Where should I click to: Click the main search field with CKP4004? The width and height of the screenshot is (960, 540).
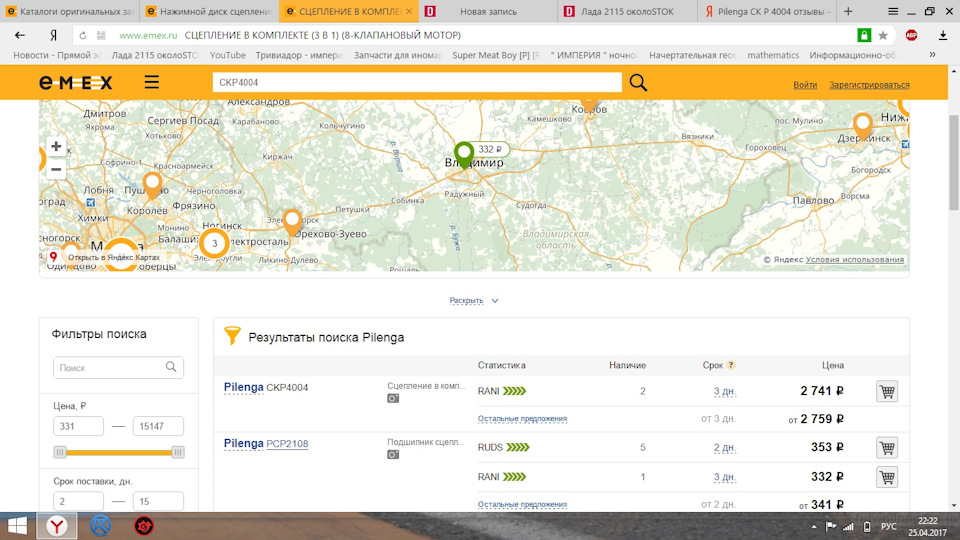417,82
